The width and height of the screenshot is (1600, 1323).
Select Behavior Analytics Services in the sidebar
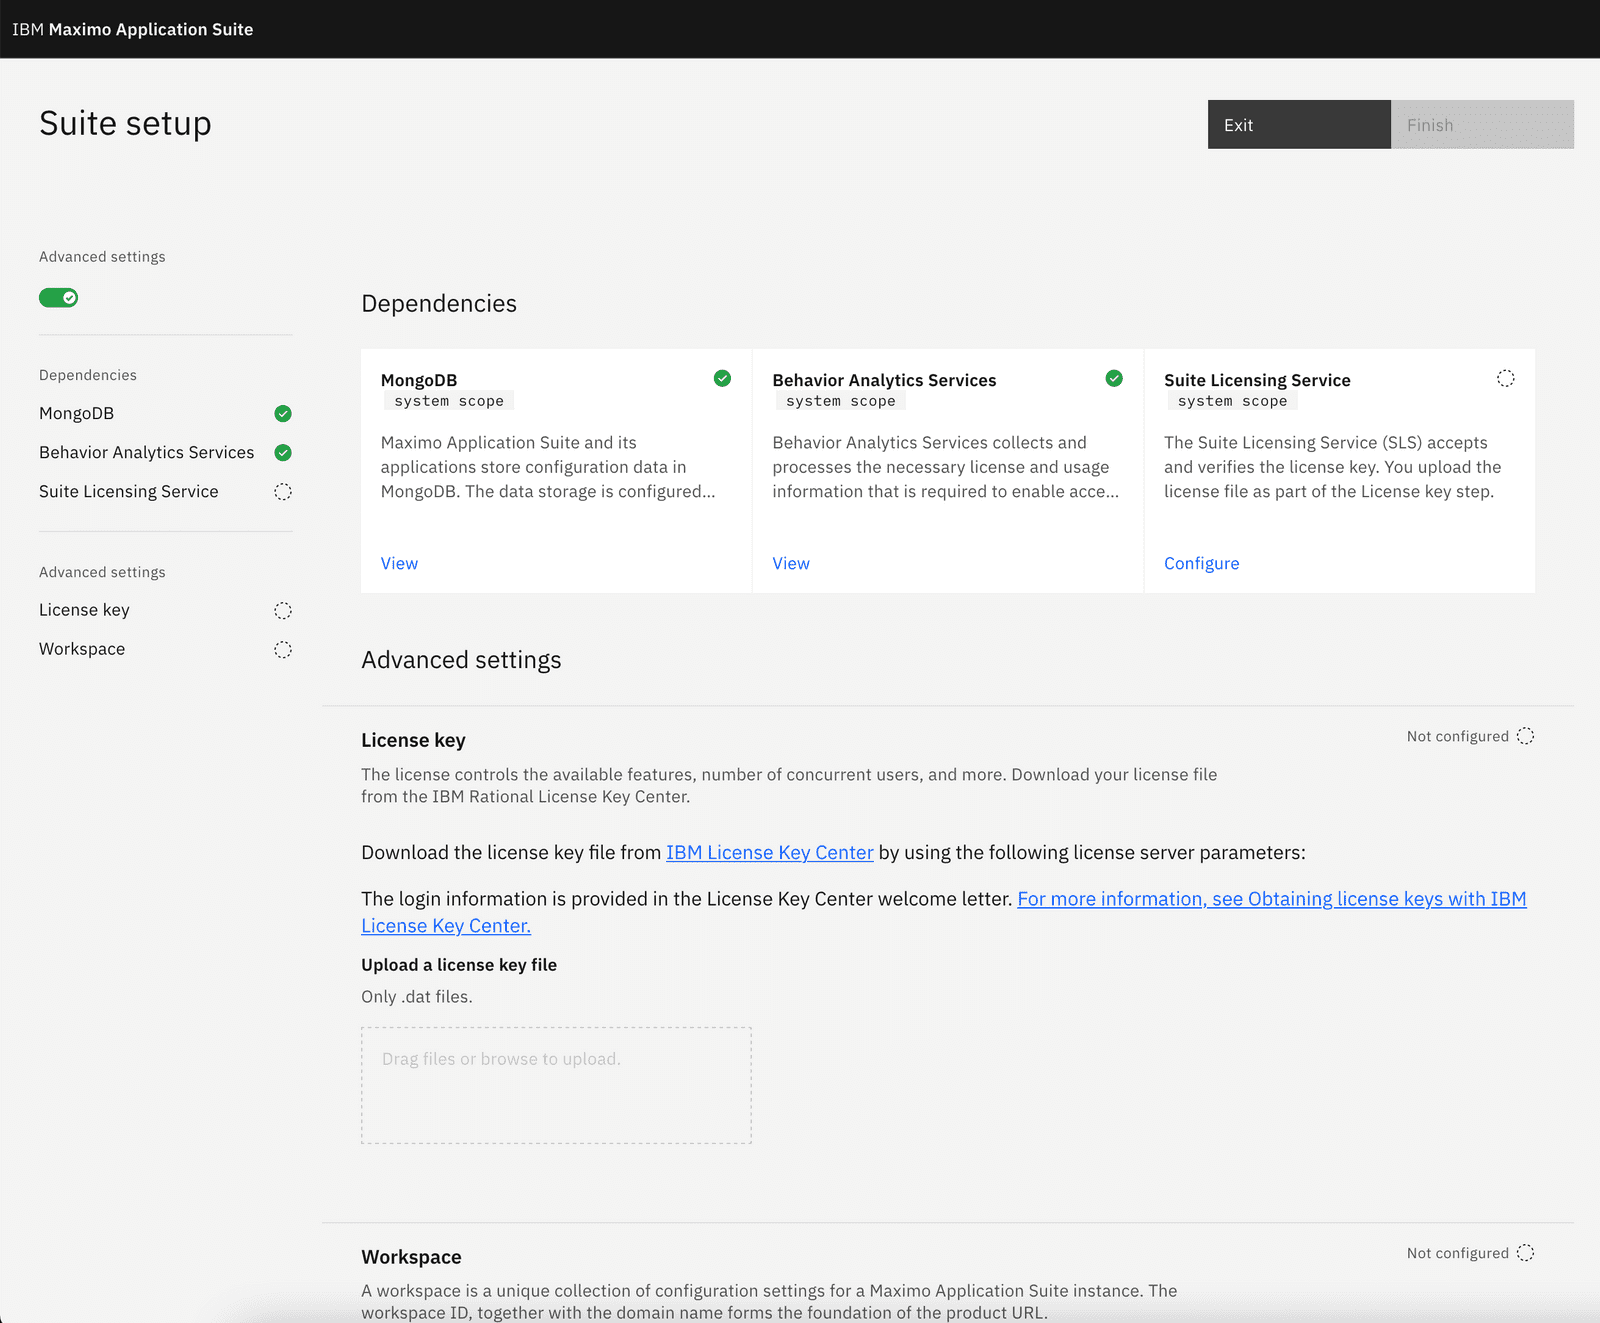[145, 452]
